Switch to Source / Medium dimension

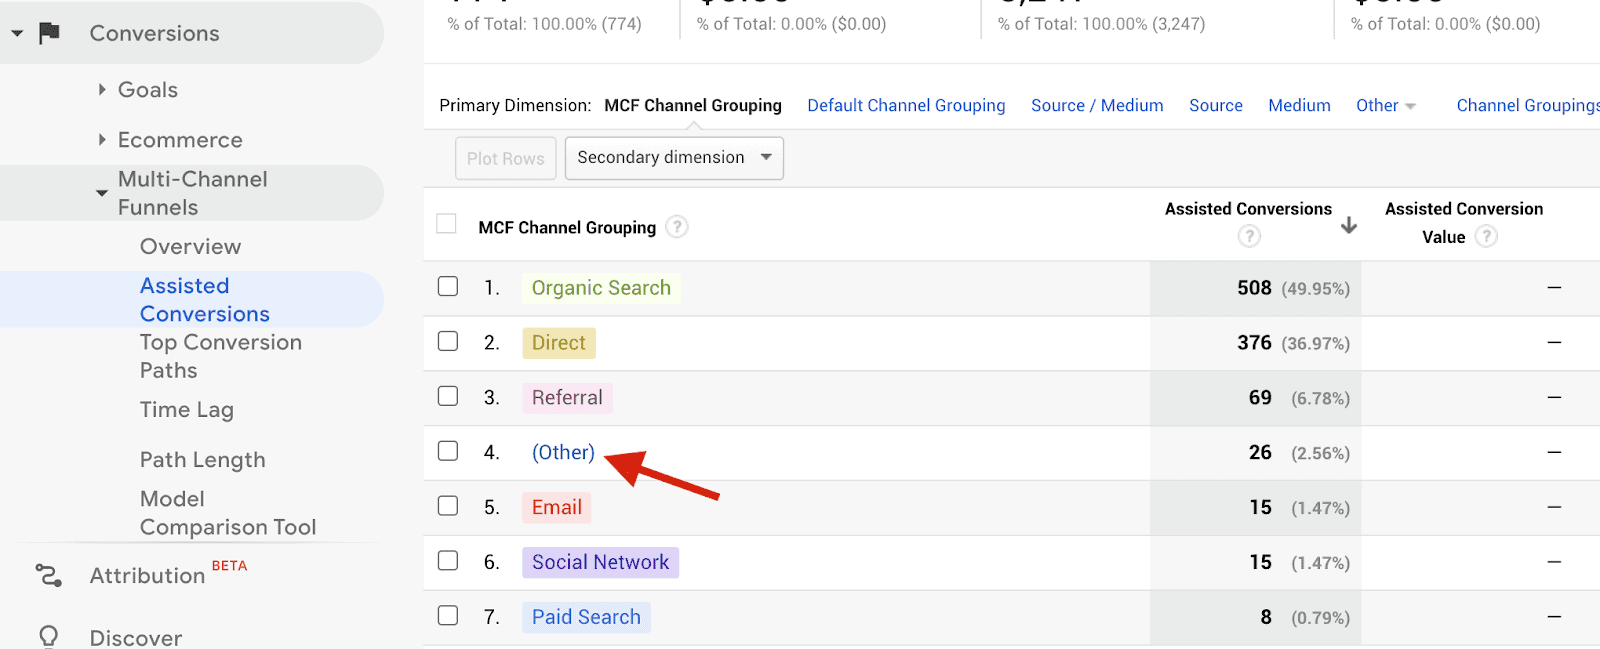[1097, 105]
